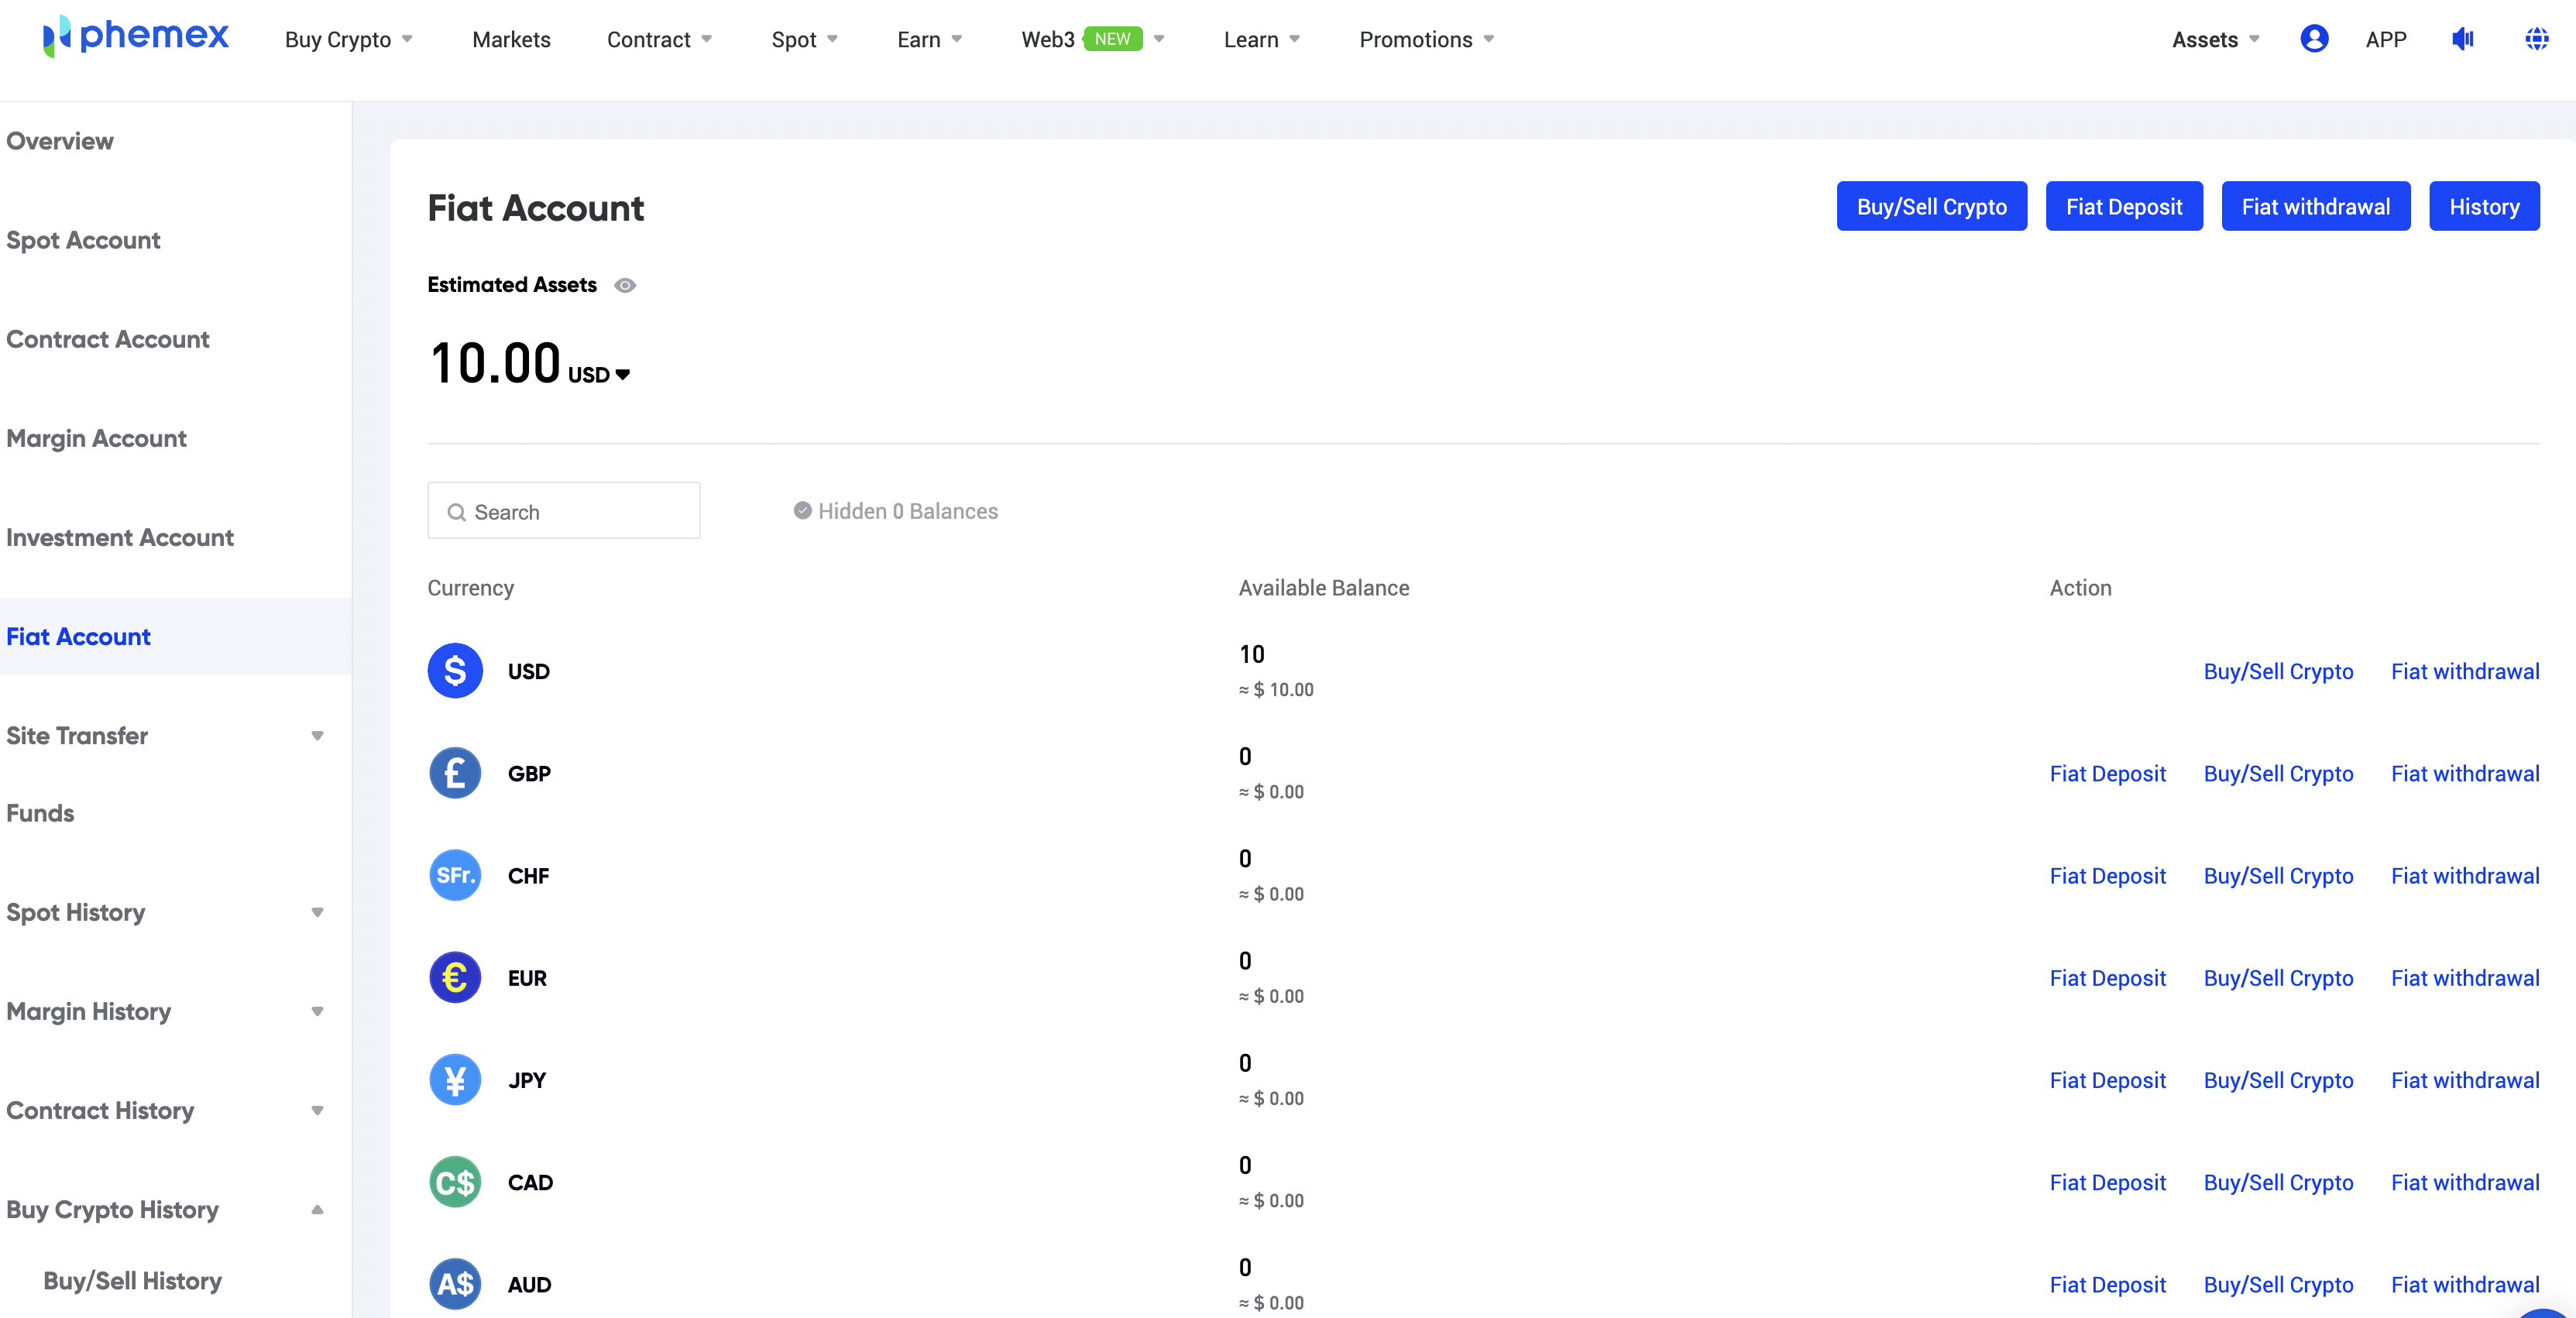Viewport: 2576px width, 1318px height.
Task: Open the Buy Crypto menu
Action: point(348,39)
